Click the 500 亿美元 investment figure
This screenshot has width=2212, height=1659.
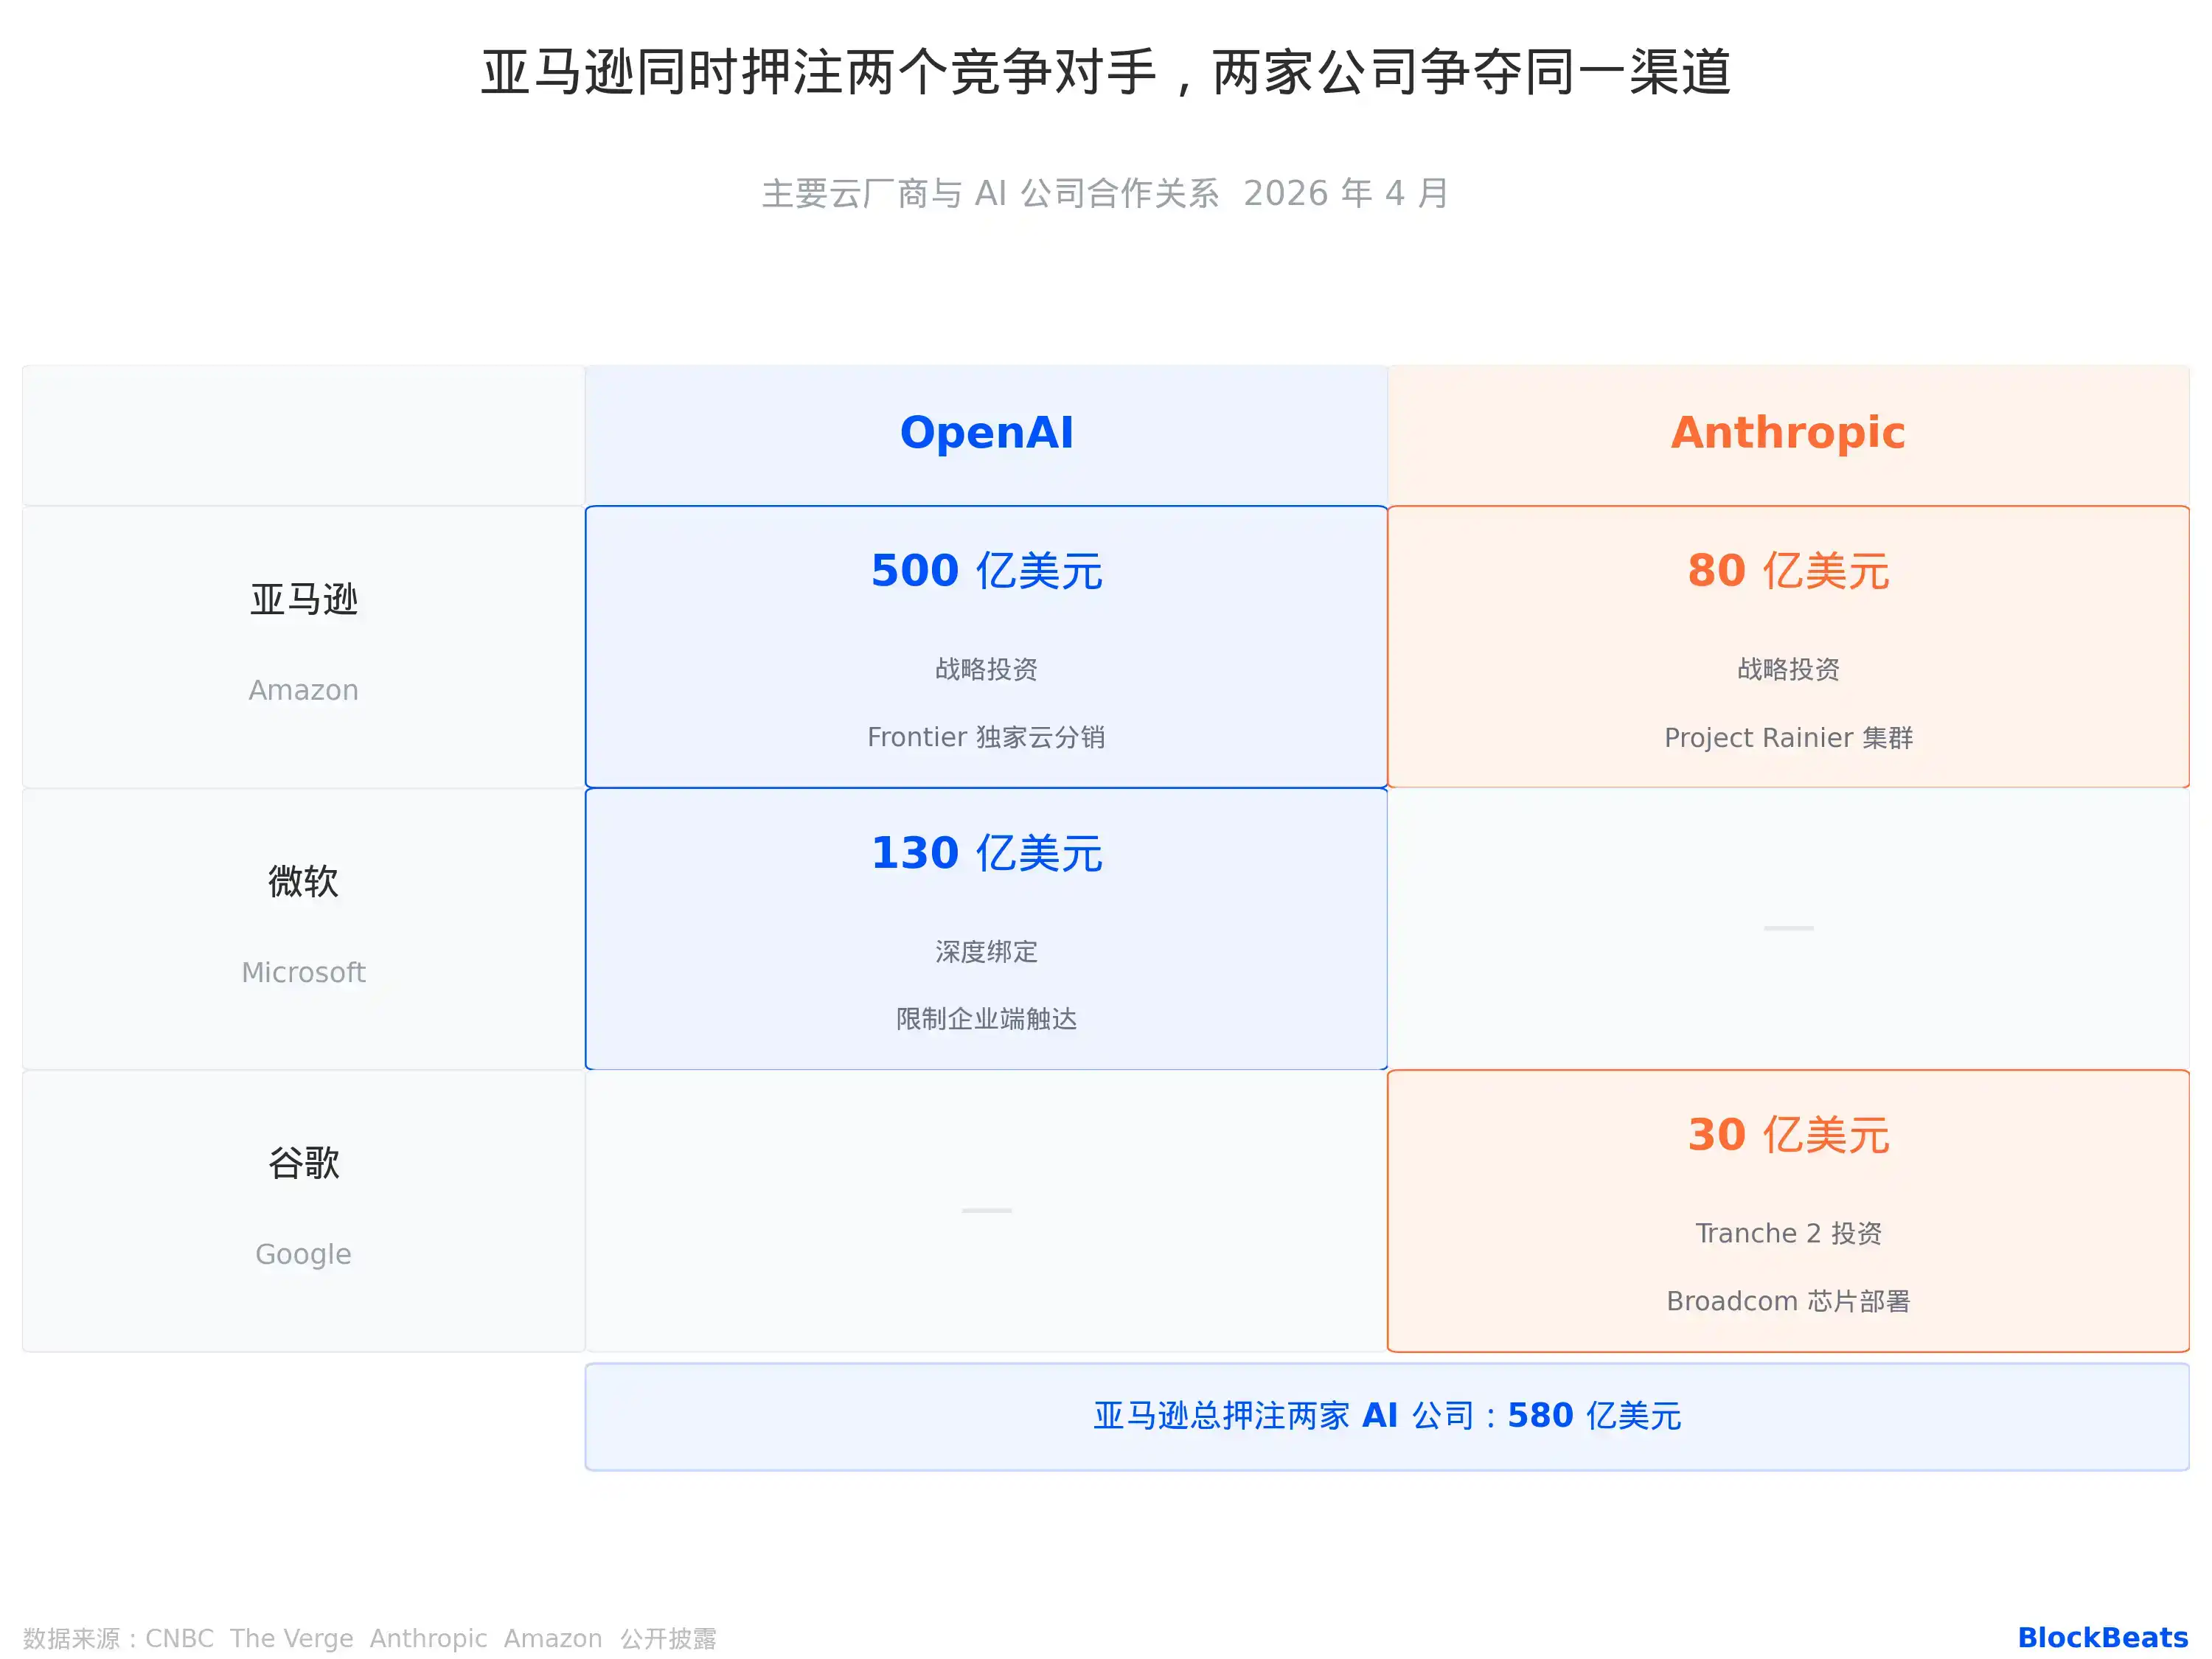[986, 571]
